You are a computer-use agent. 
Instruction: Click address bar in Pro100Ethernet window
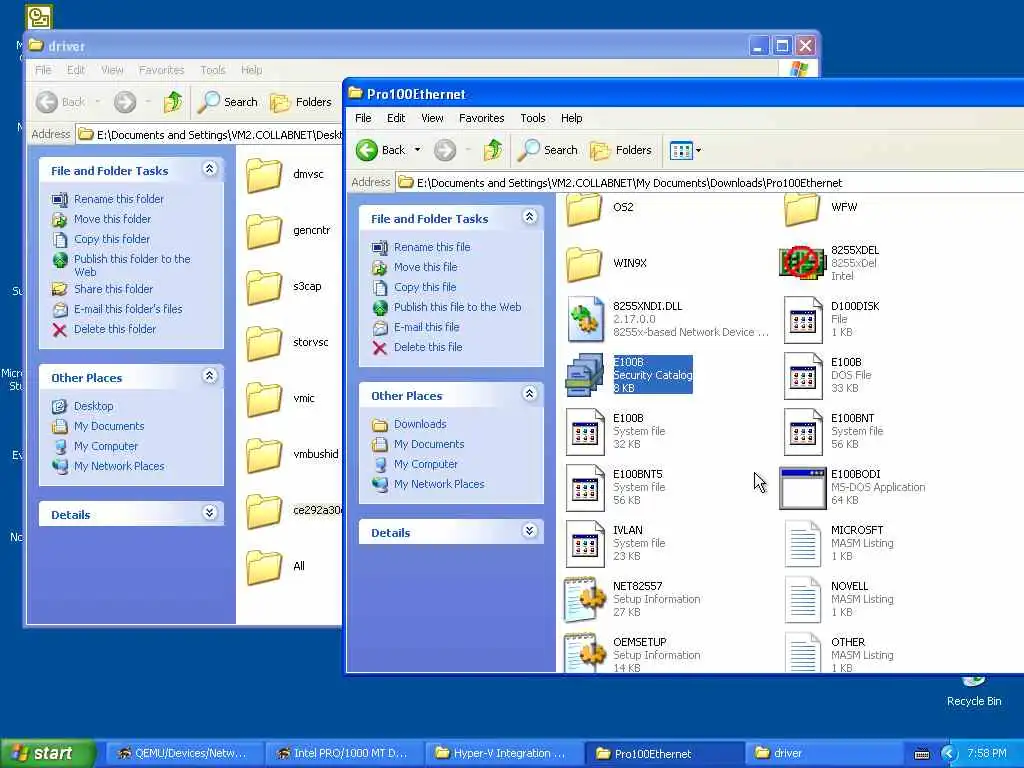click(x=709, y=183)
